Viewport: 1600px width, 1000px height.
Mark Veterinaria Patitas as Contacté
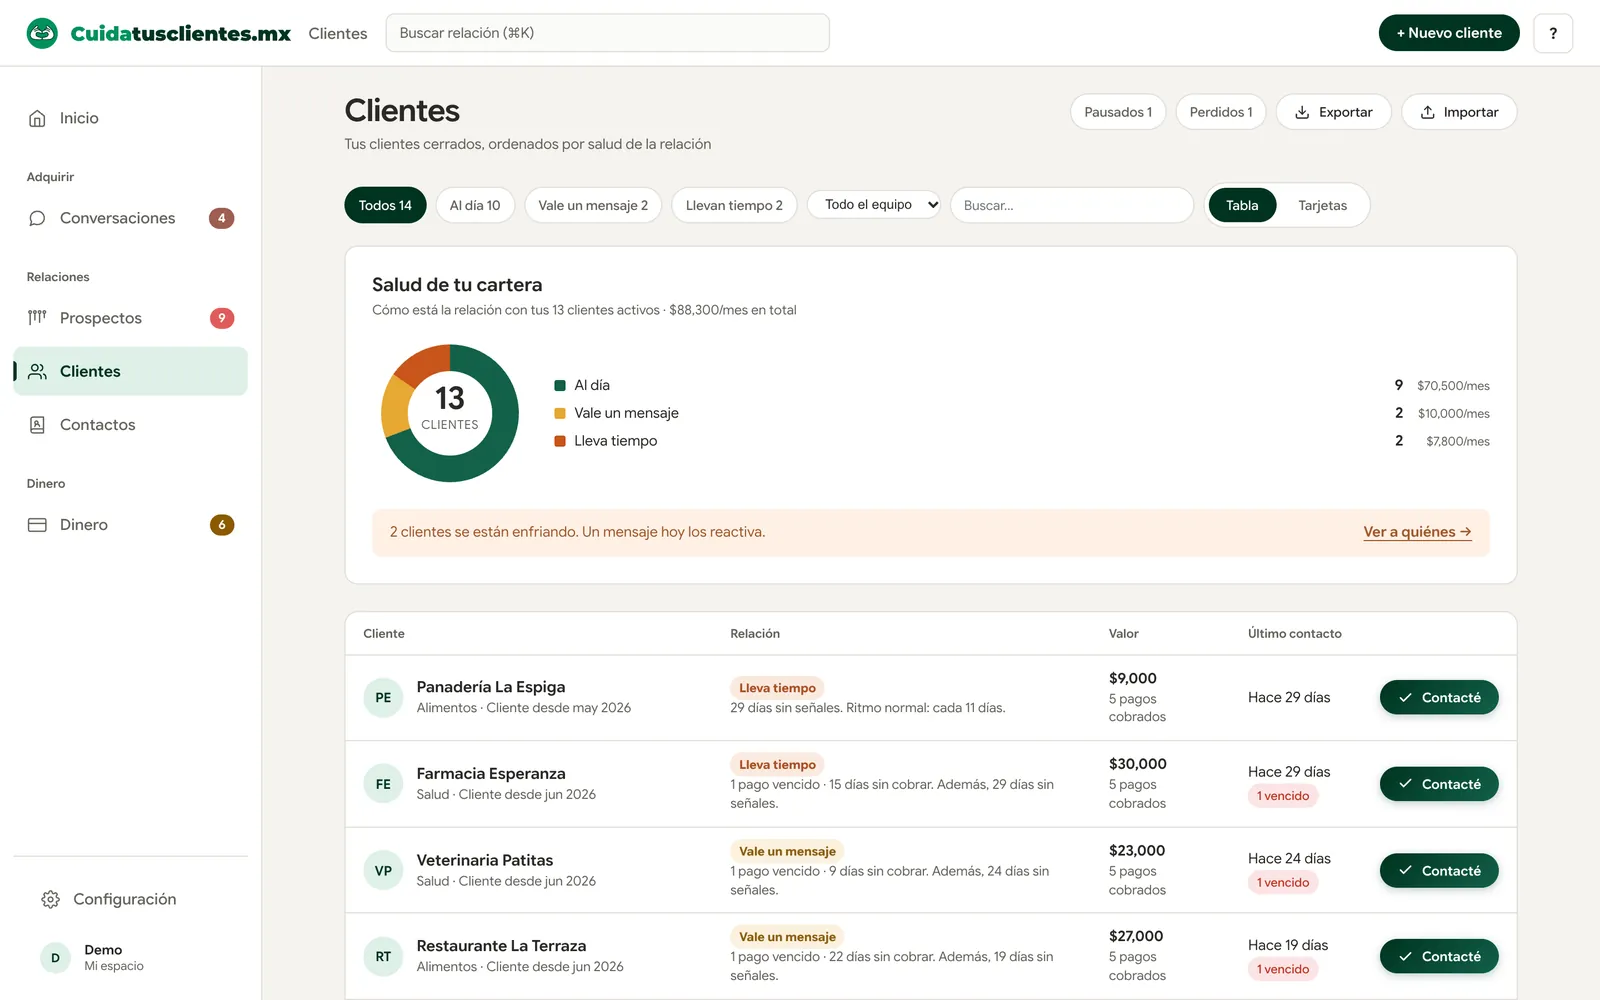point(1439,871)
